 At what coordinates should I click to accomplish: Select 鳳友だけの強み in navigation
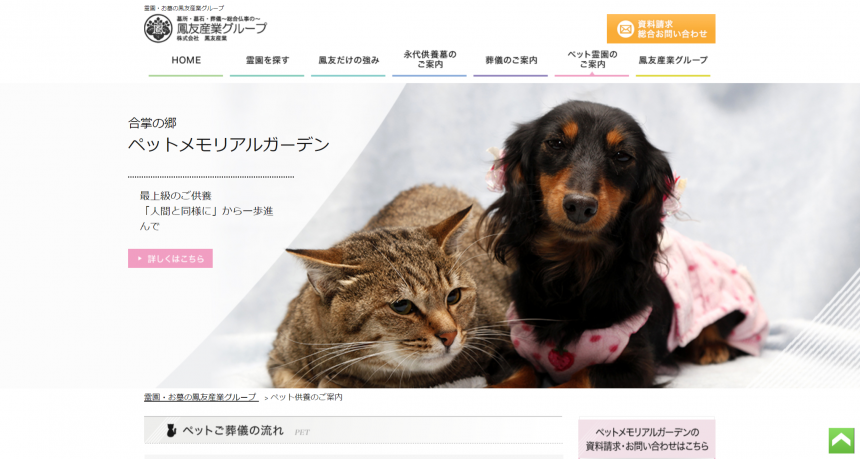click(348, 61)
